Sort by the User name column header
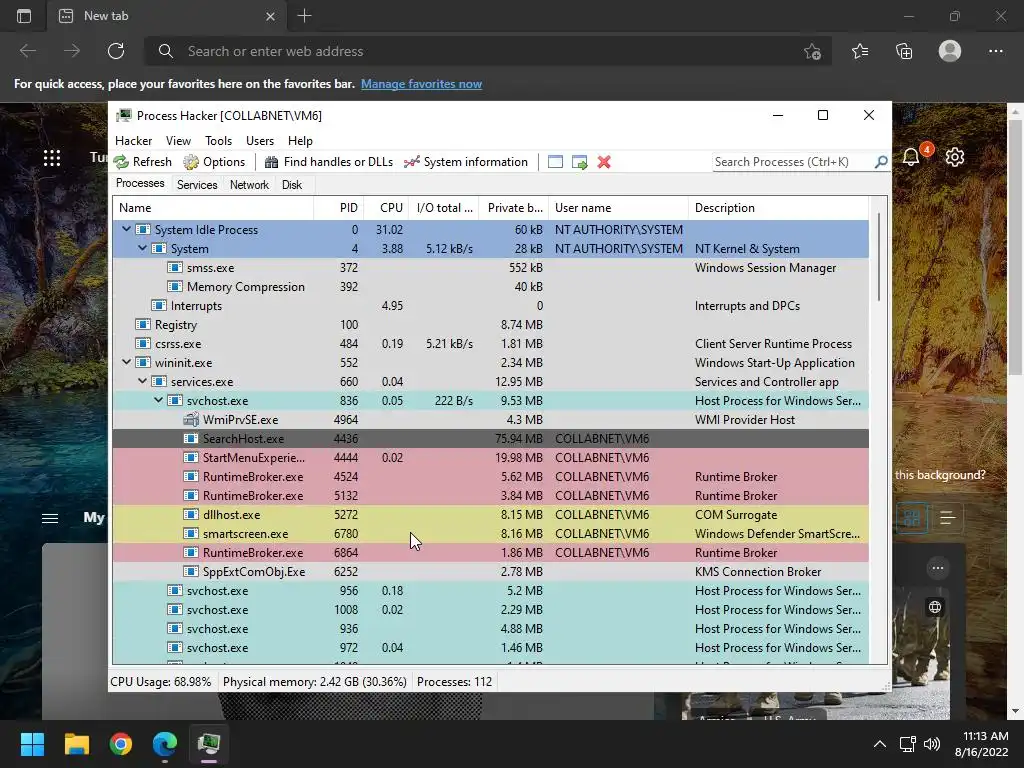Image resolution: width=1024 pixels, height=768 pixels. [618, 208]
